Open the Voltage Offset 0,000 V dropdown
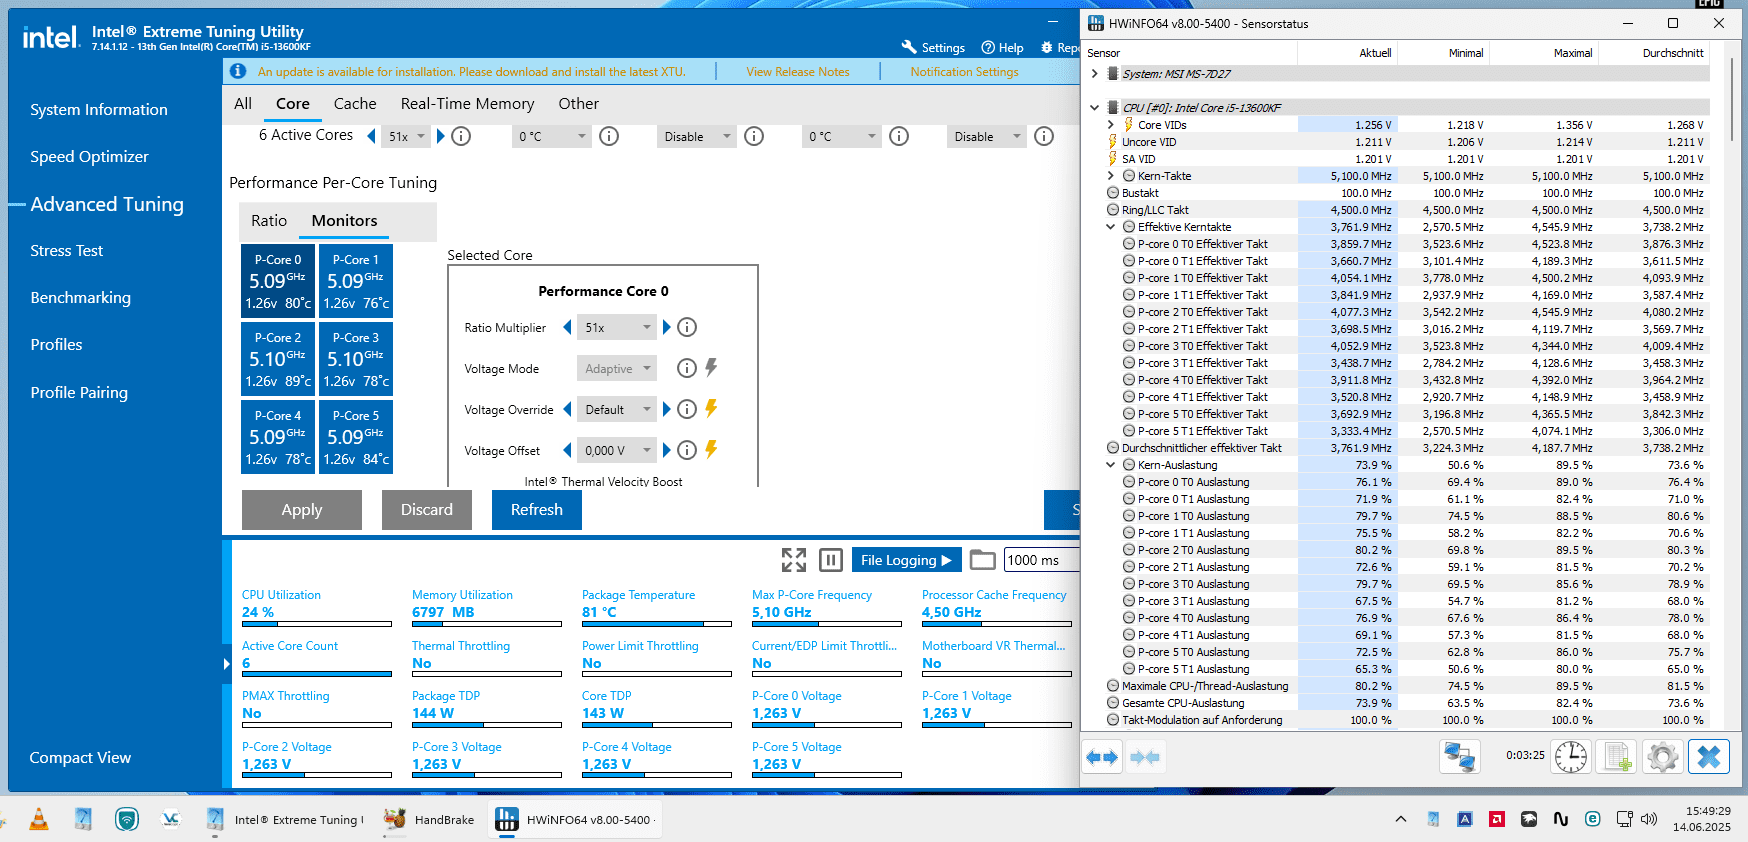Image resolution: width=1748 pixels, height=842 pixels. (x=617, y=450)
